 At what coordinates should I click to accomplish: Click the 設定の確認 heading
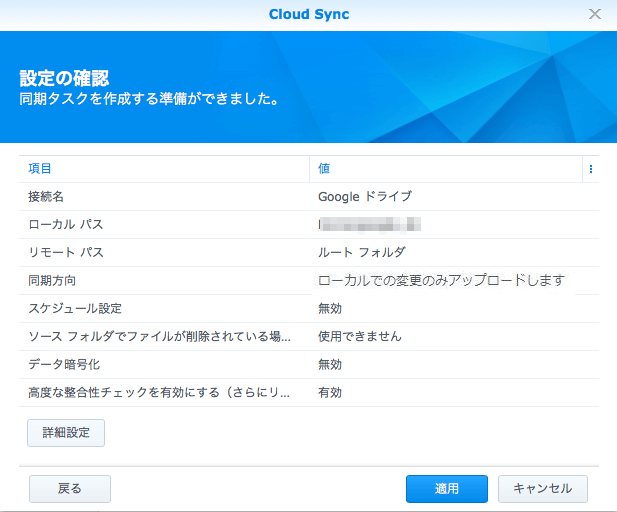coord(65,78)
